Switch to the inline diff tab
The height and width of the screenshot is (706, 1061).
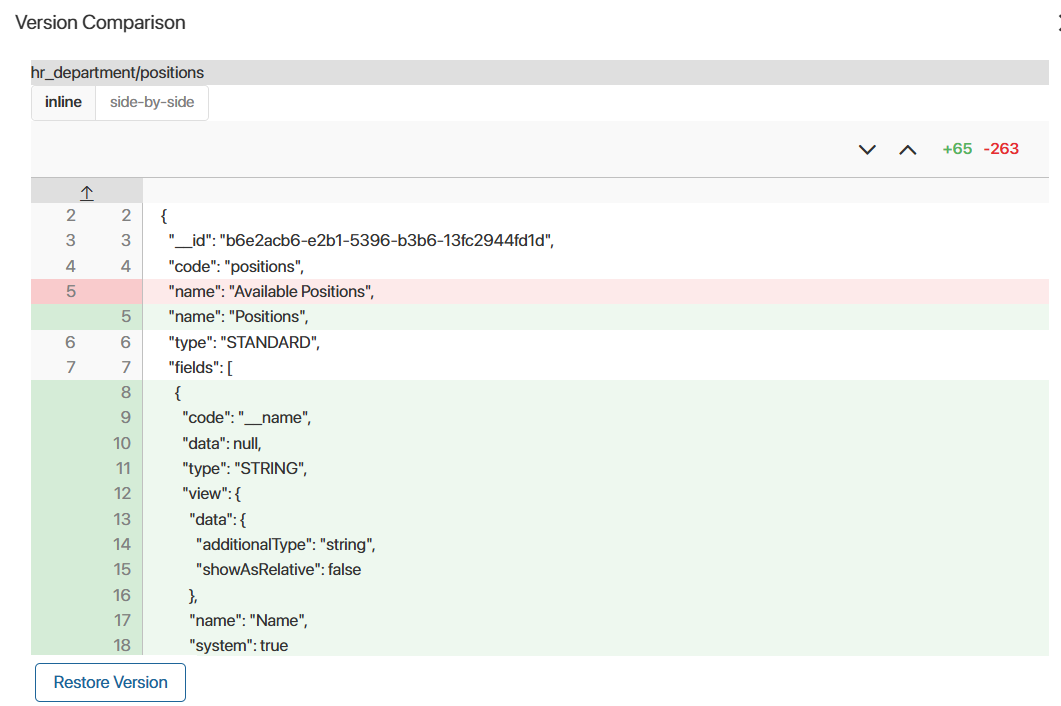[x=63, y=102]
